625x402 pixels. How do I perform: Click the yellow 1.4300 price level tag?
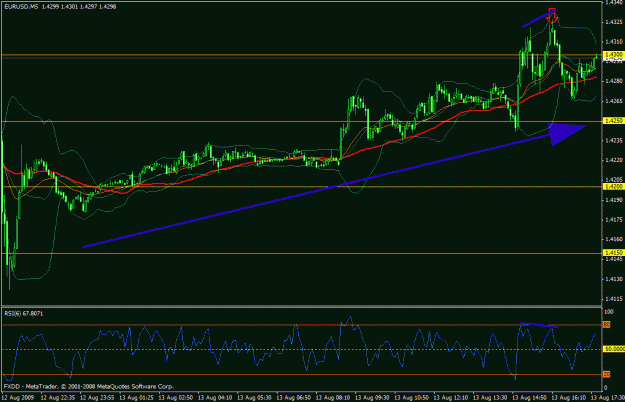tap(613, 54)
